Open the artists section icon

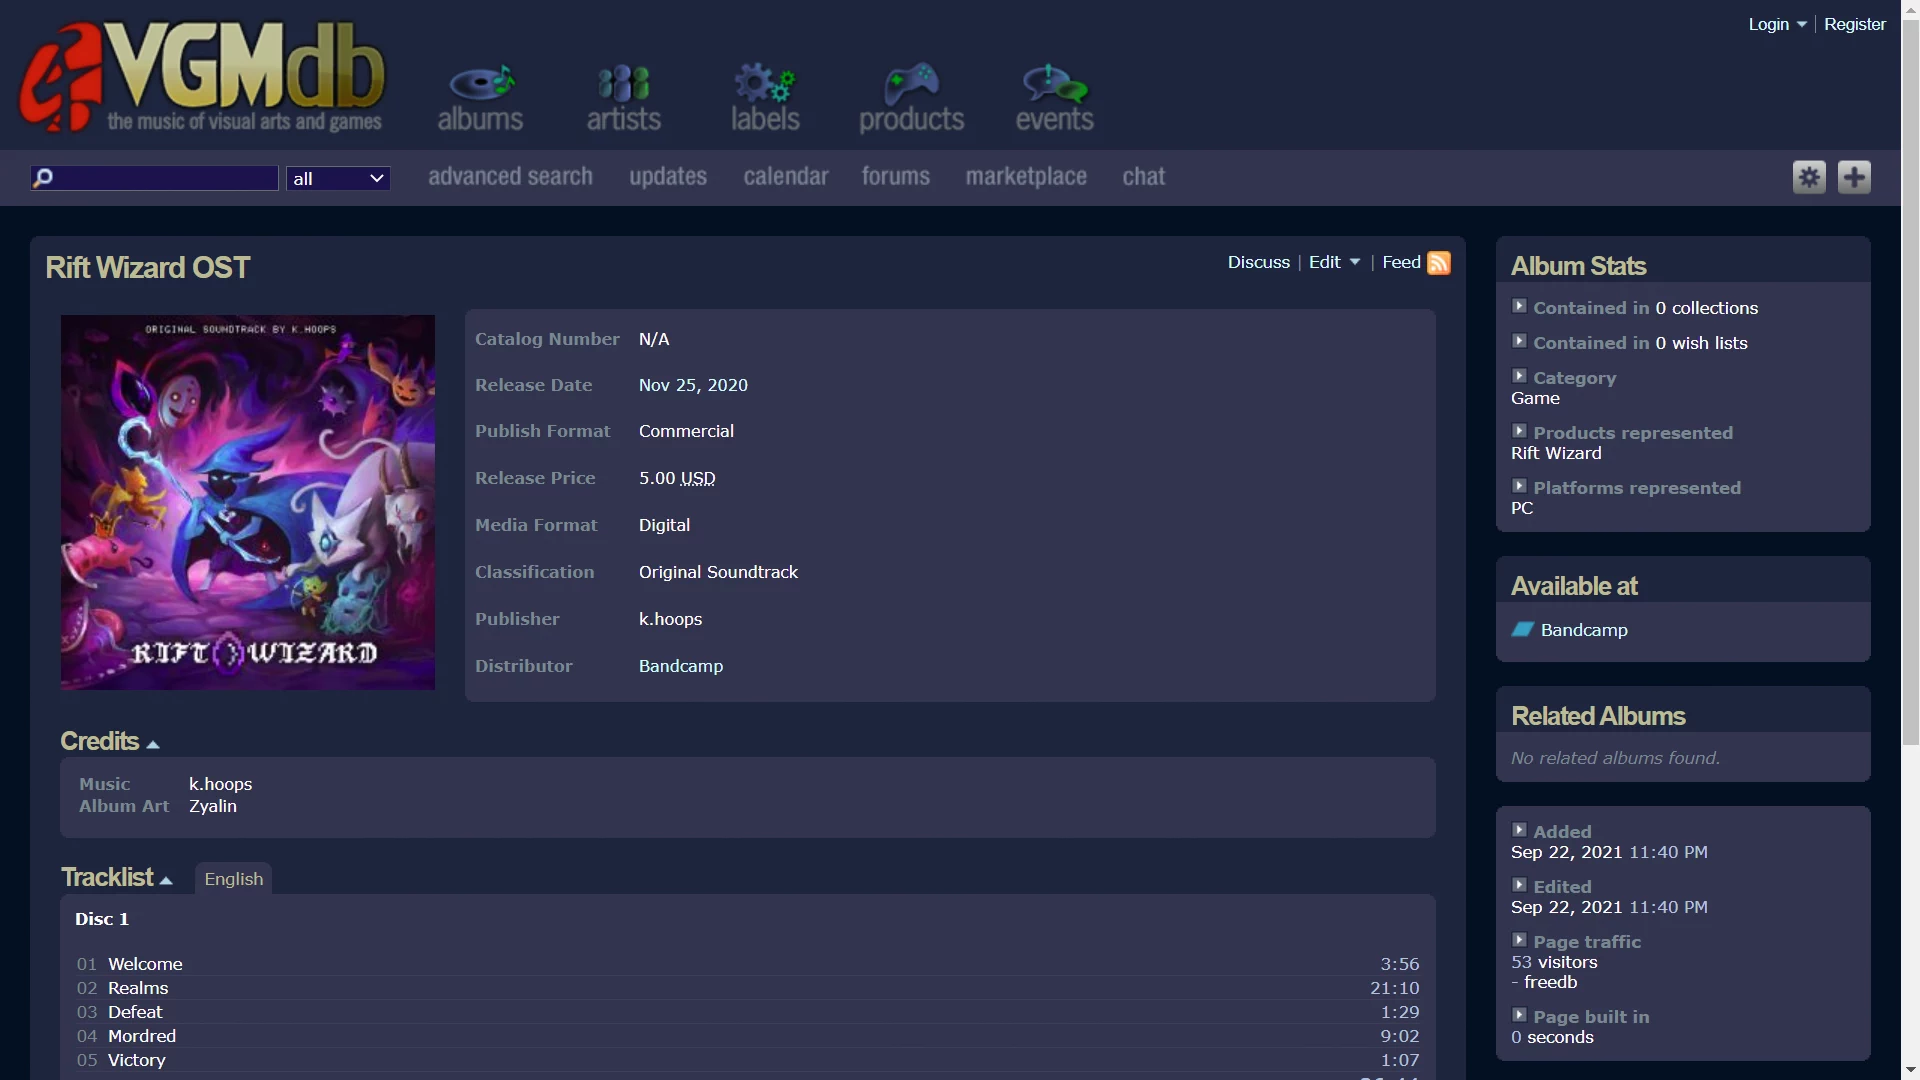tap(623, 84)
